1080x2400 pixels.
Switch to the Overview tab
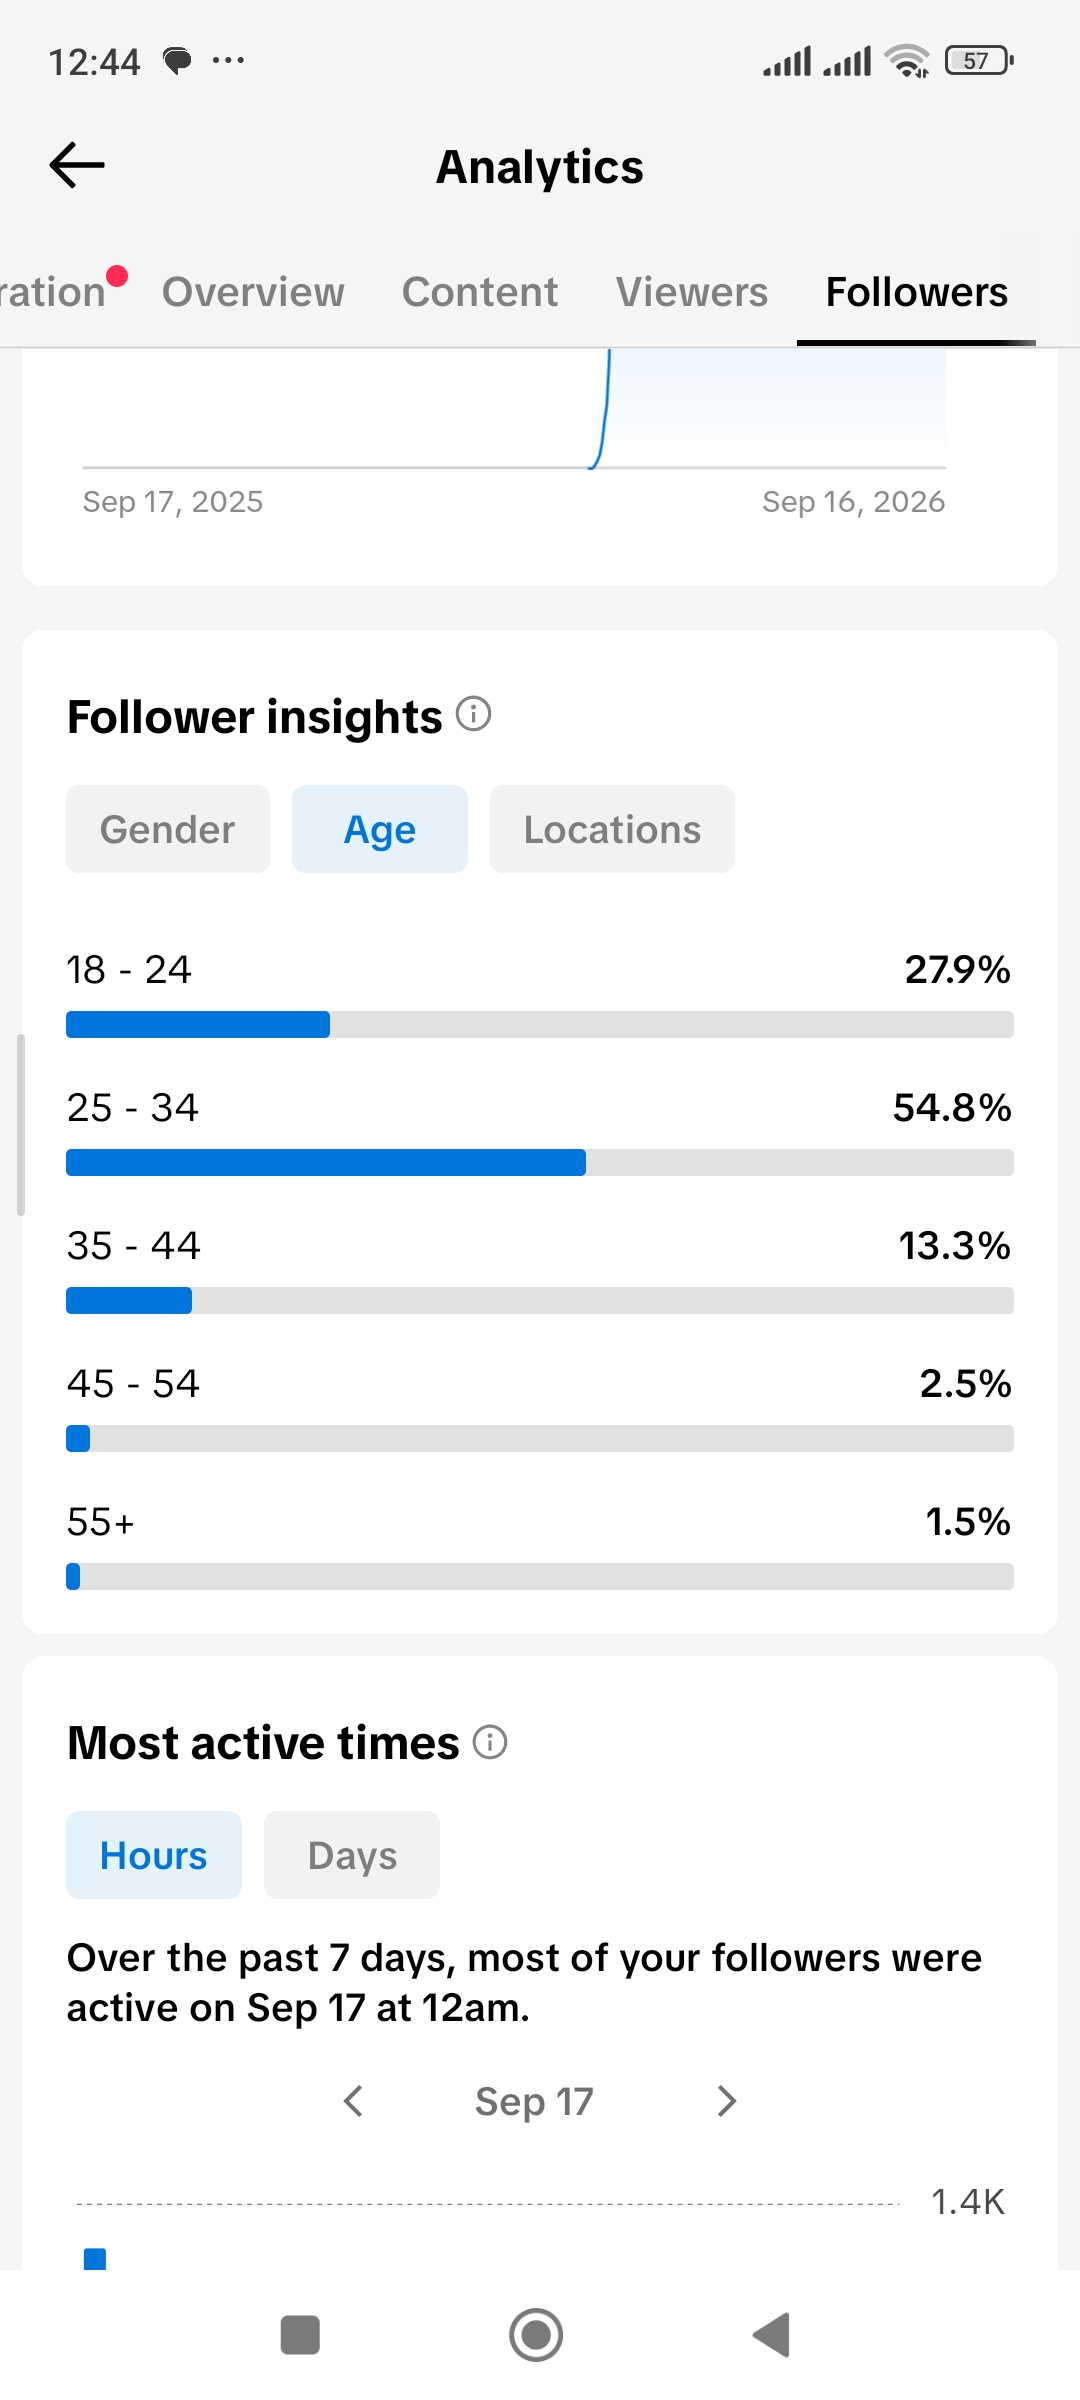click(x=253, y=292)
